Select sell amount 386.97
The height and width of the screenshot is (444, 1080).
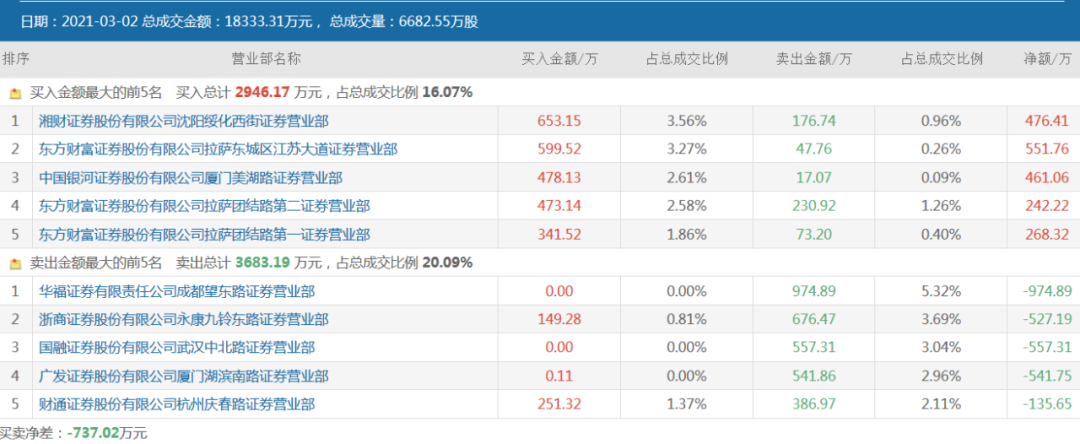[x=814, y=405]
